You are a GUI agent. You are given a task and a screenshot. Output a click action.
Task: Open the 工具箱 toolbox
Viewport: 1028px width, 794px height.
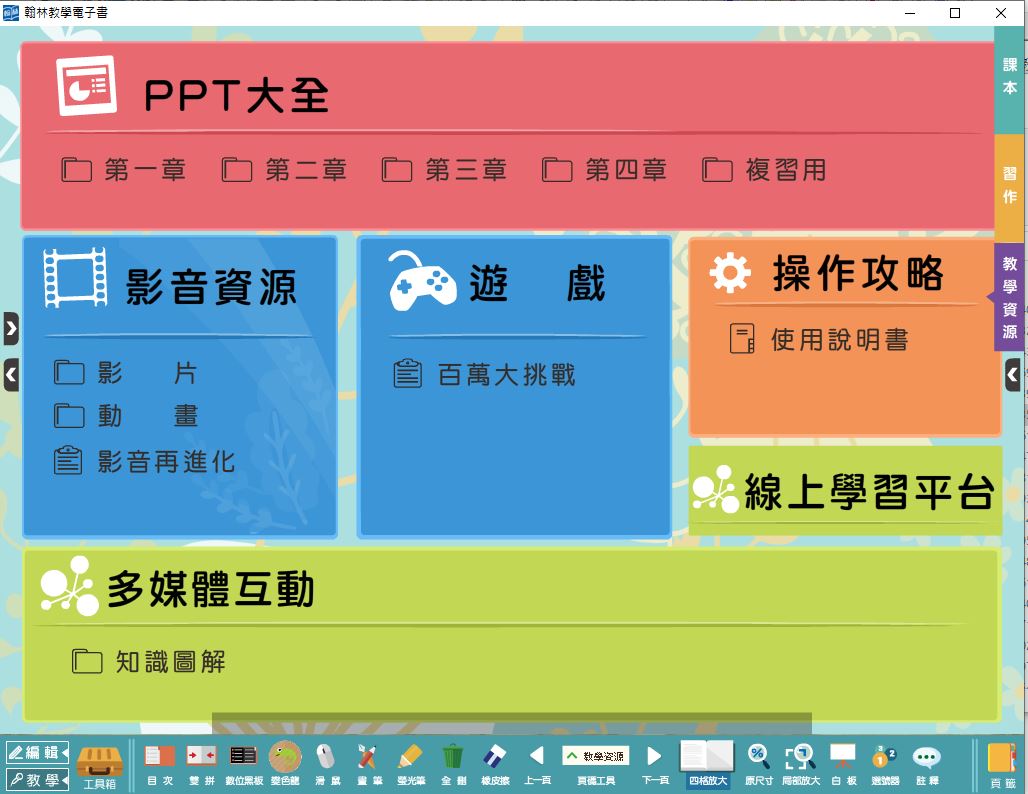99,764
